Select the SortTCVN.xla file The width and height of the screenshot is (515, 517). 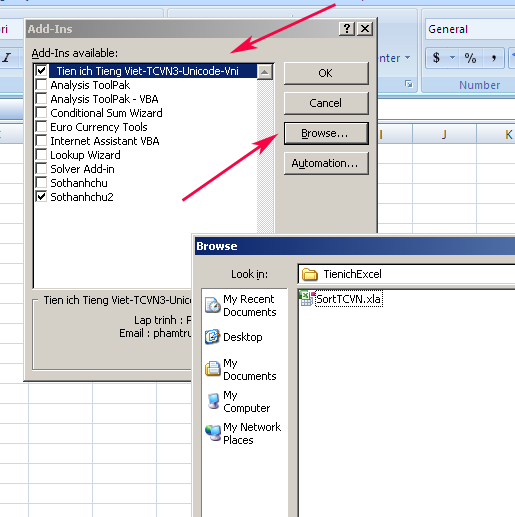(348, 299)
